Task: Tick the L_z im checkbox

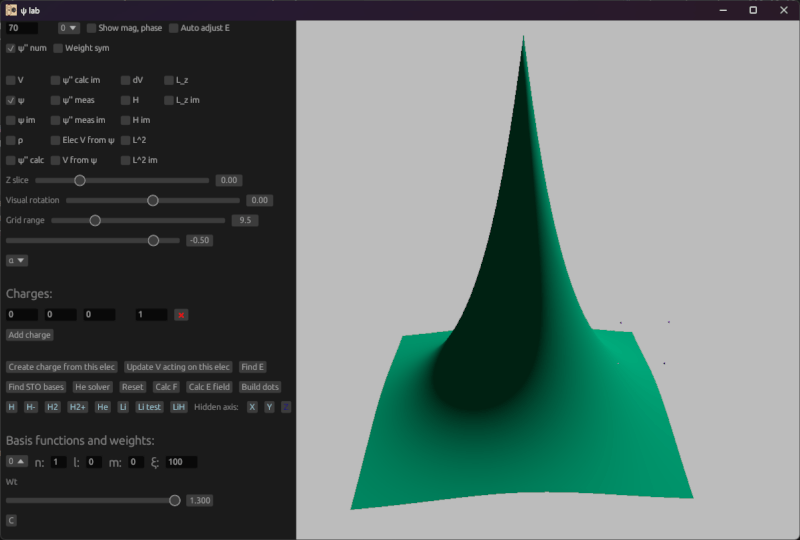Action: (169, 100)
